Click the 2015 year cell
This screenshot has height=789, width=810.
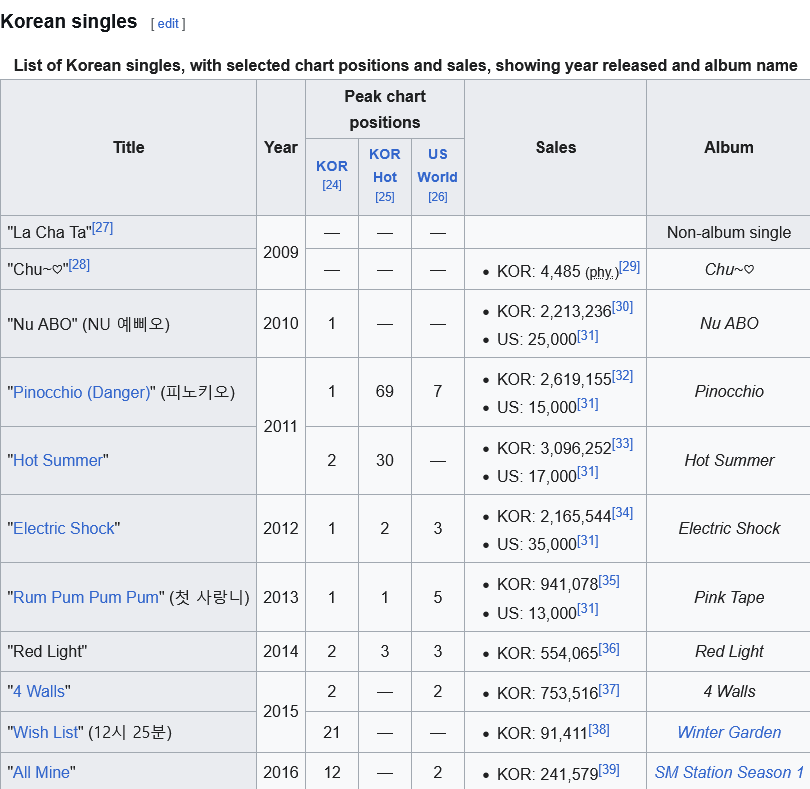[x=281, y=711]
